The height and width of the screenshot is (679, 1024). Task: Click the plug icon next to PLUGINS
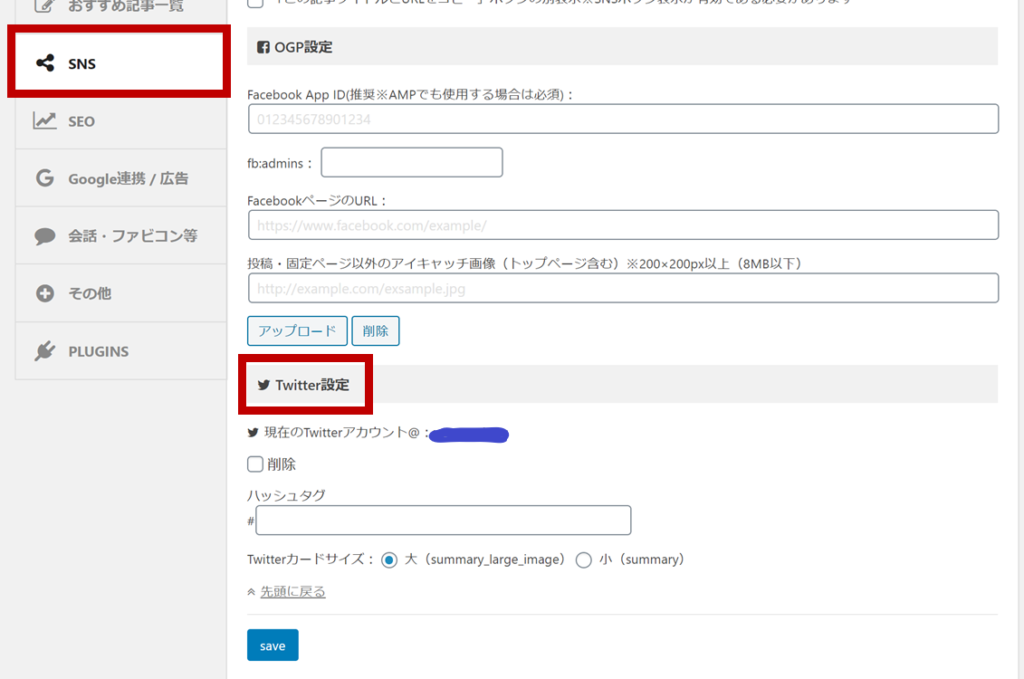point(44,351)
